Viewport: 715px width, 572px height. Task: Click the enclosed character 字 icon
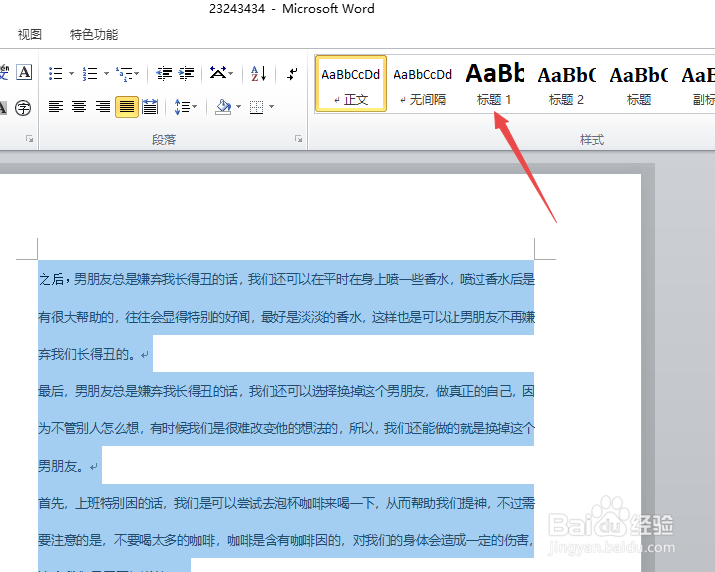pos(23,108)
